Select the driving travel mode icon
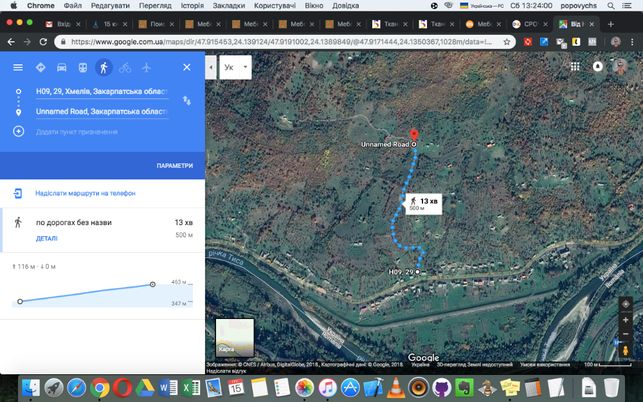The height and width of the screenshot is (402, 643). 62,67
